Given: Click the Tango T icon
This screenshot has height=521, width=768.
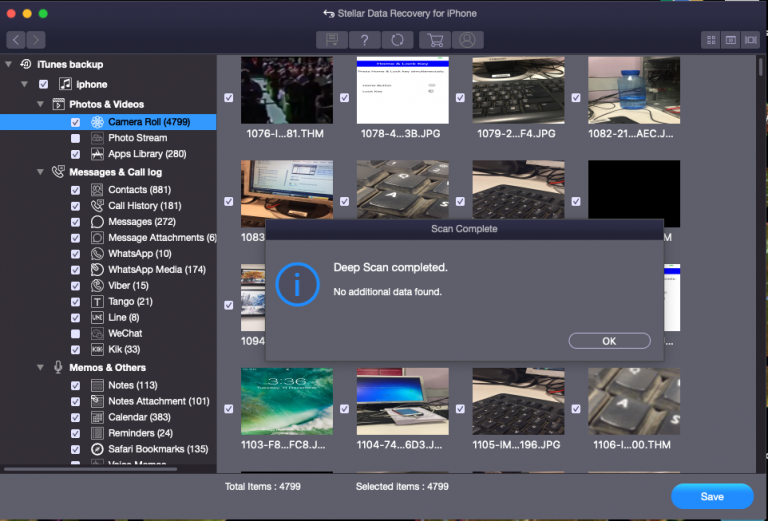Looking at the screenshot, I should [x=97, y=302].
